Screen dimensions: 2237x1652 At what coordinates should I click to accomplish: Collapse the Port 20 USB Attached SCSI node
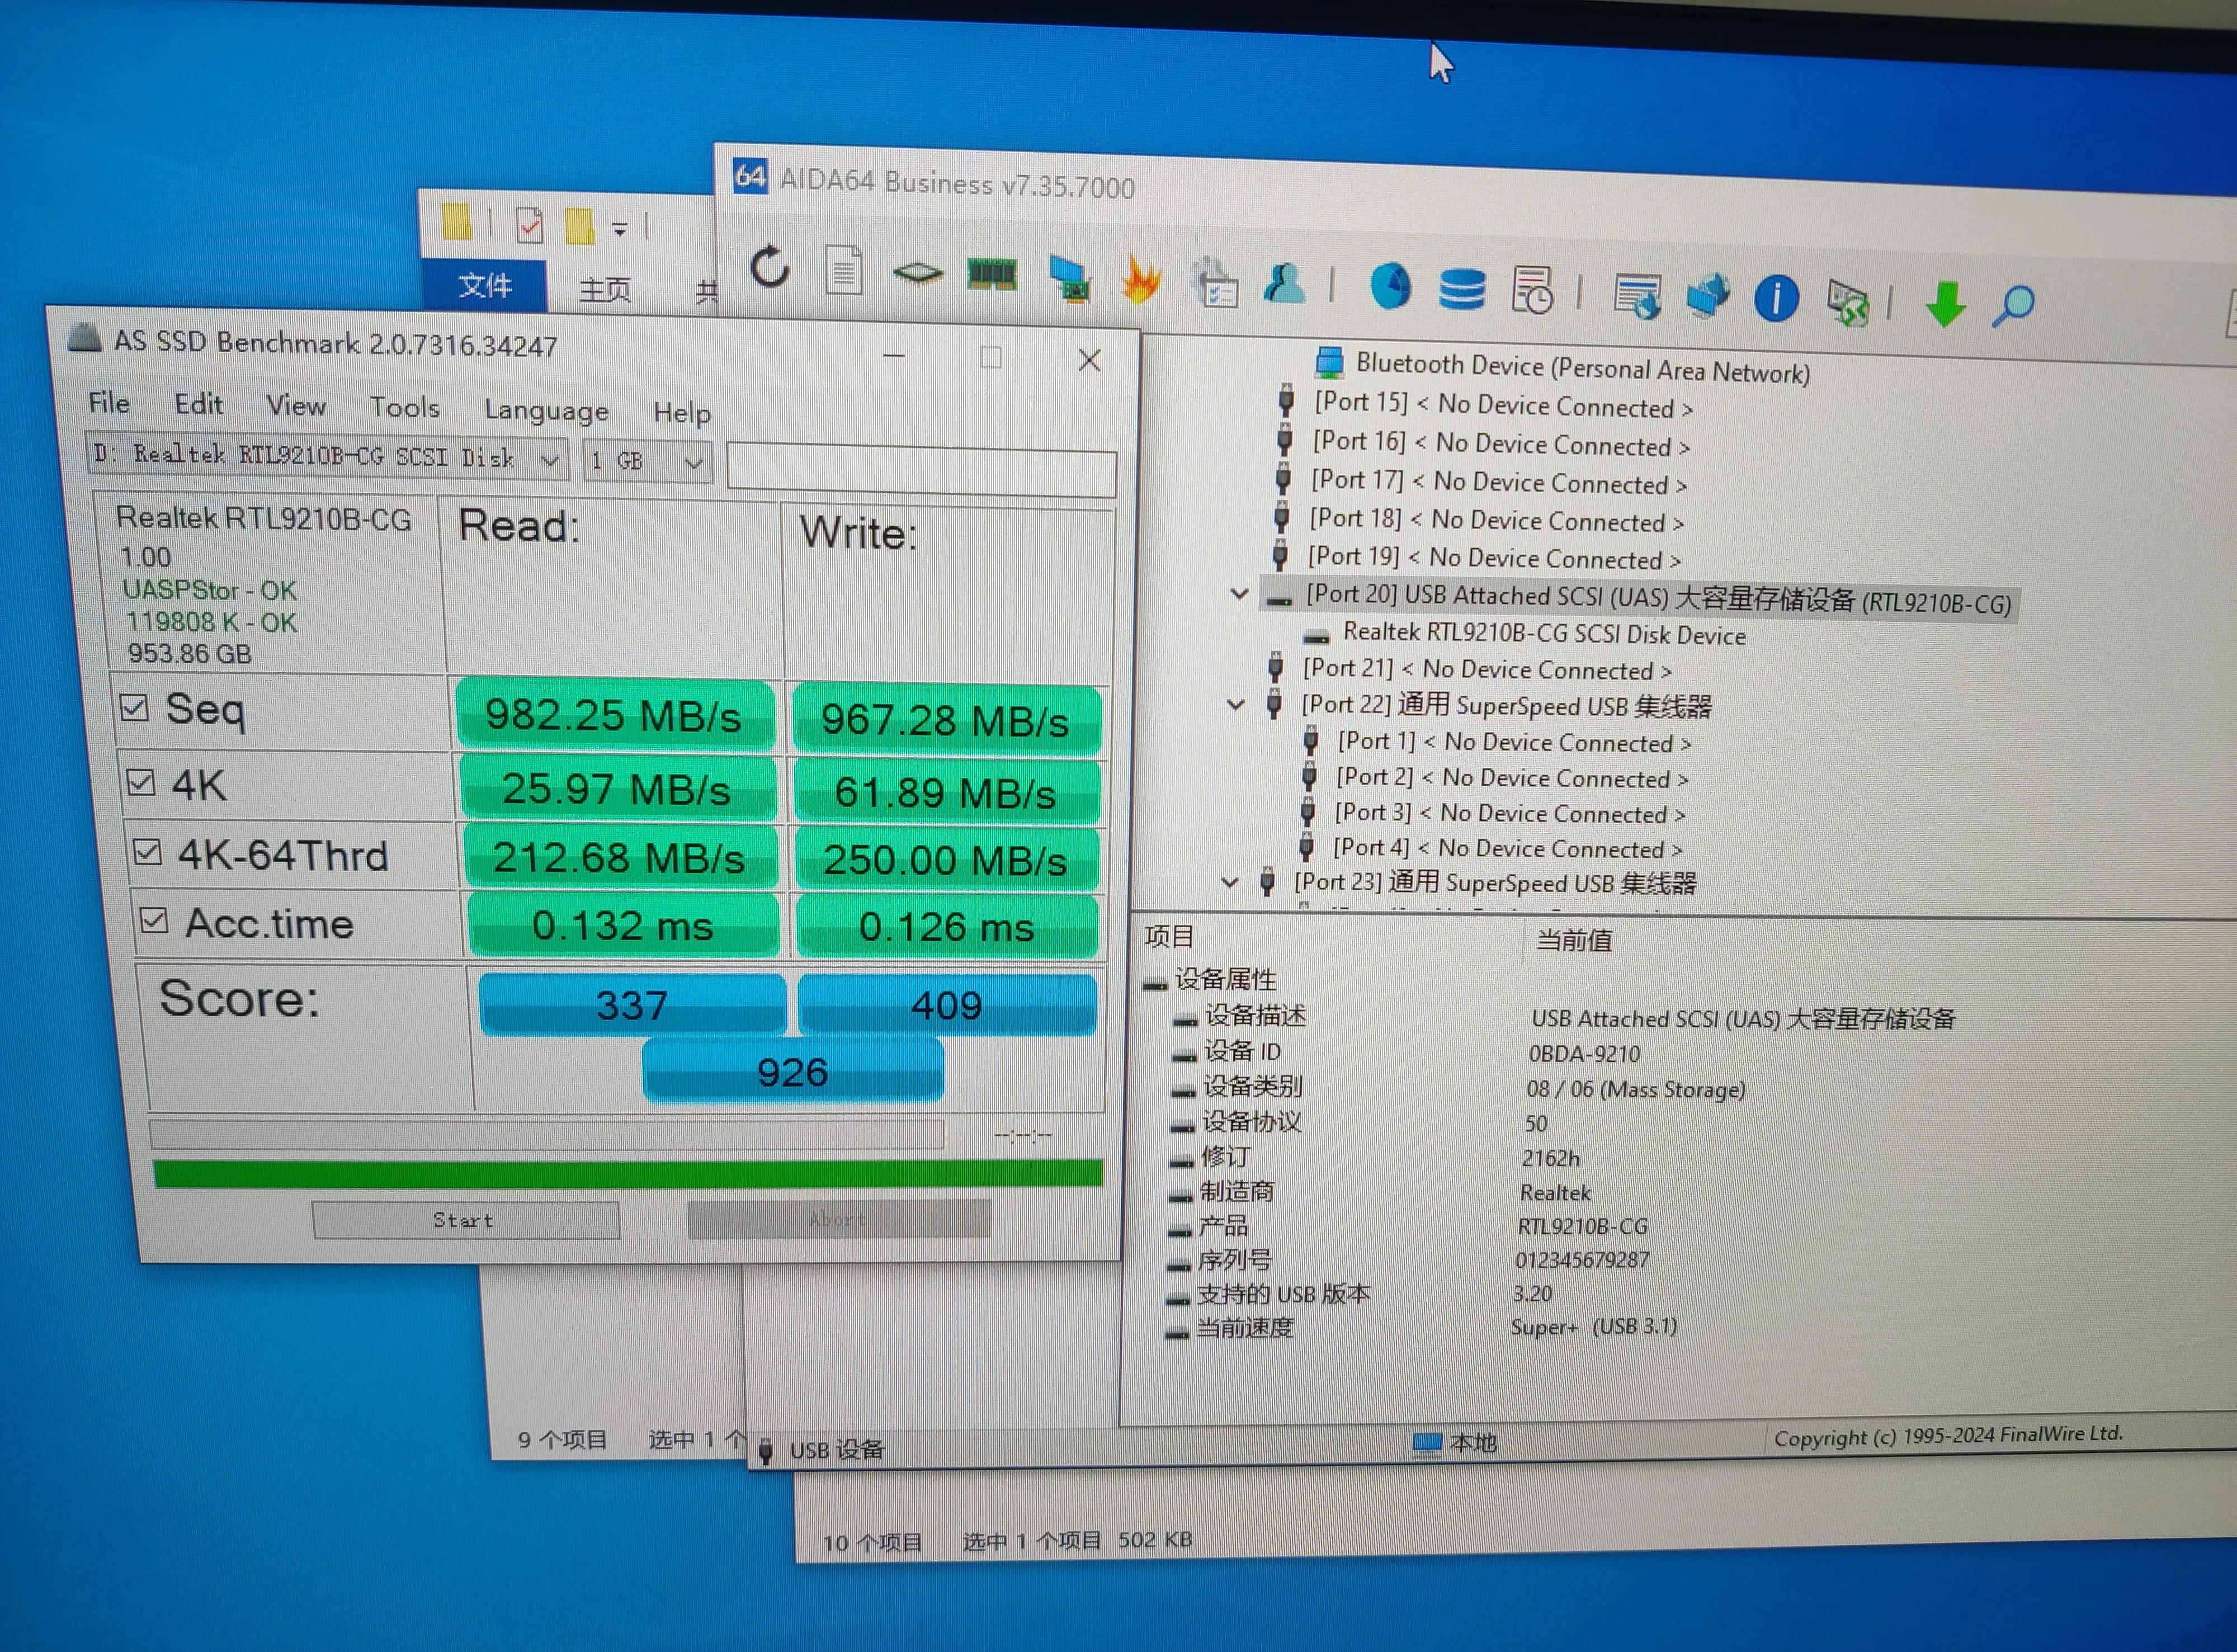click(1240, 594)
